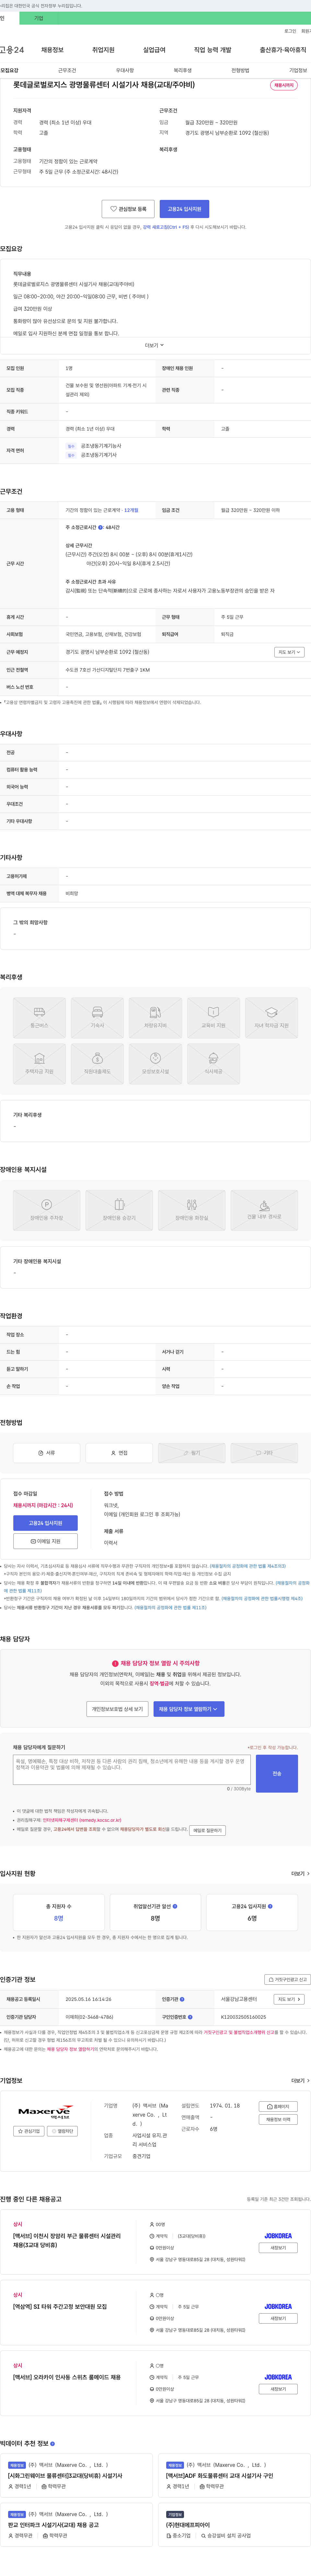Click info icon beside 구인인증번호
311x2576 pixels.
[x=190, y=2017]
